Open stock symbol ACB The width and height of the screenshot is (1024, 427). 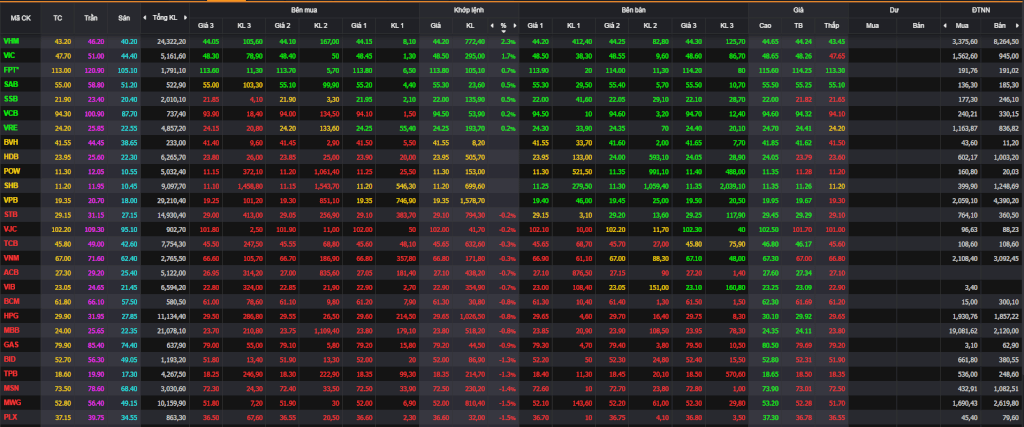point(10,271)
